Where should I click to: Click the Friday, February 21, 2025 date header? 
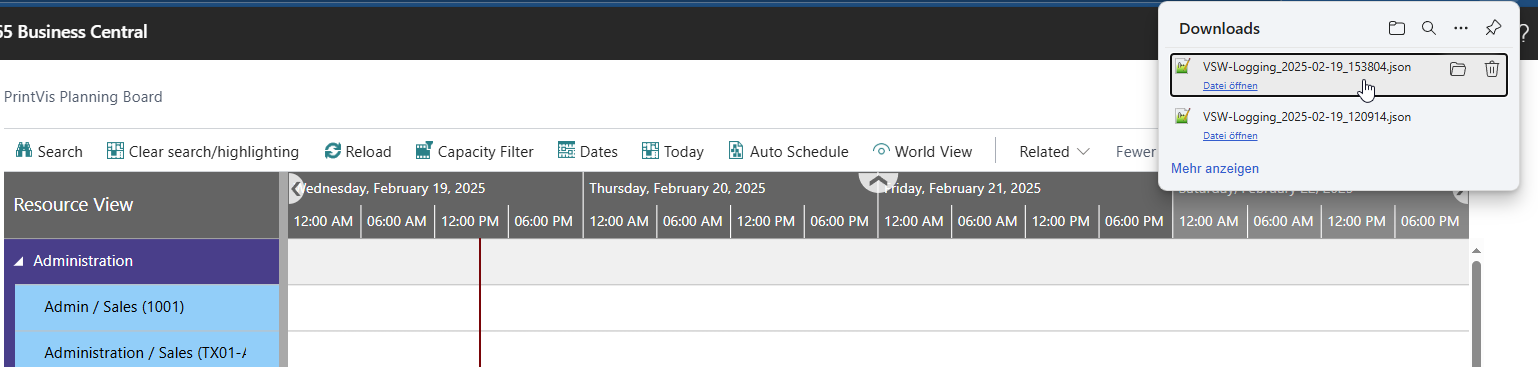point(962,188)
